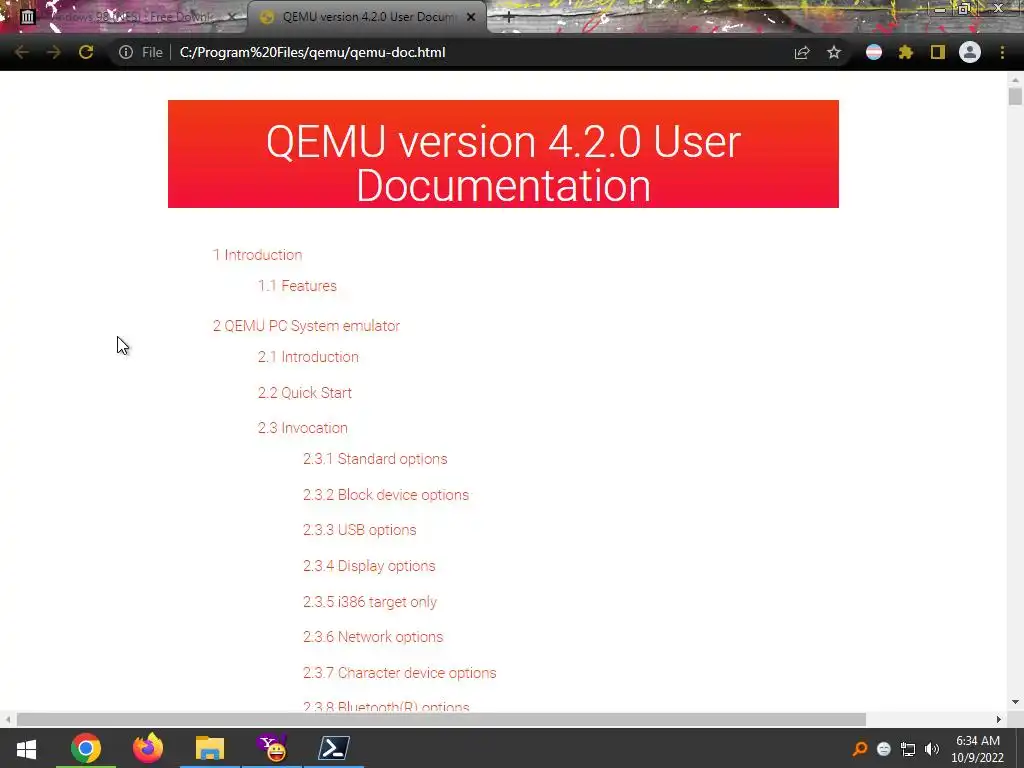1024x768 pixels.
Task: Click the orange search tray icon
Action: coord(860,748)
